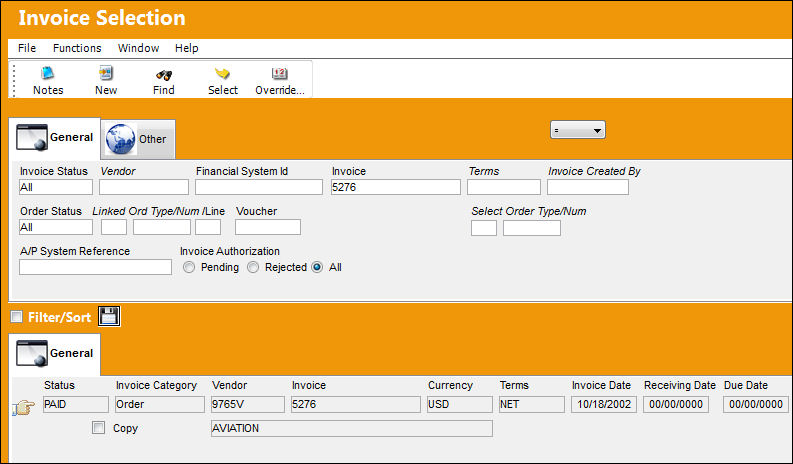The image size is (793, 464).
Task: Click the Due Date value cell
Action: [756, 404]
